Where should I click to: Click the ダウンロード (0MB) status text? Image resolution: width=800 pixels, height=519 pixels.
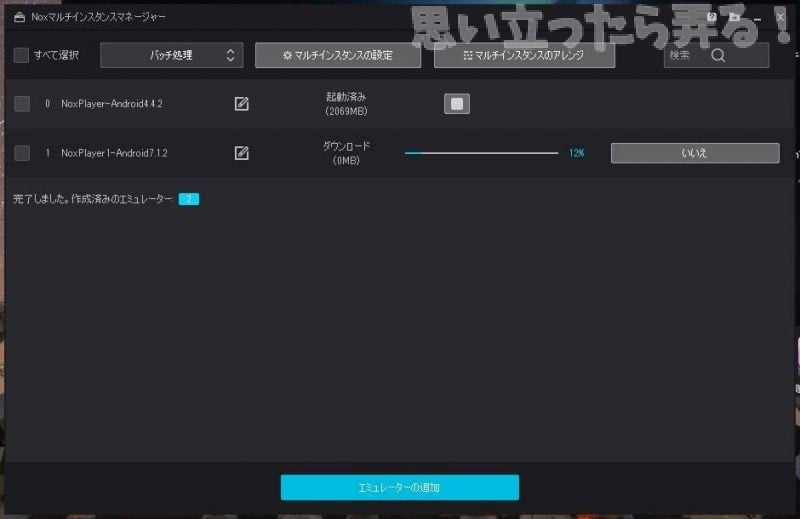346,153
